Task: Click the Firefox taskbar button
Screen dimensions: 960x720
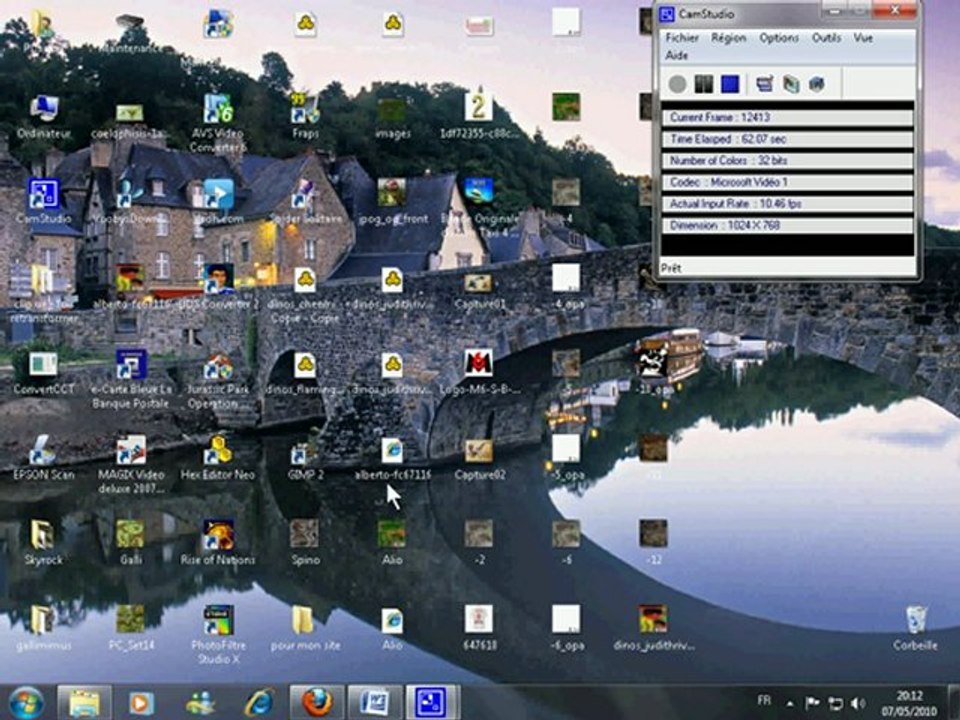Action: click(x=317, y=702)
